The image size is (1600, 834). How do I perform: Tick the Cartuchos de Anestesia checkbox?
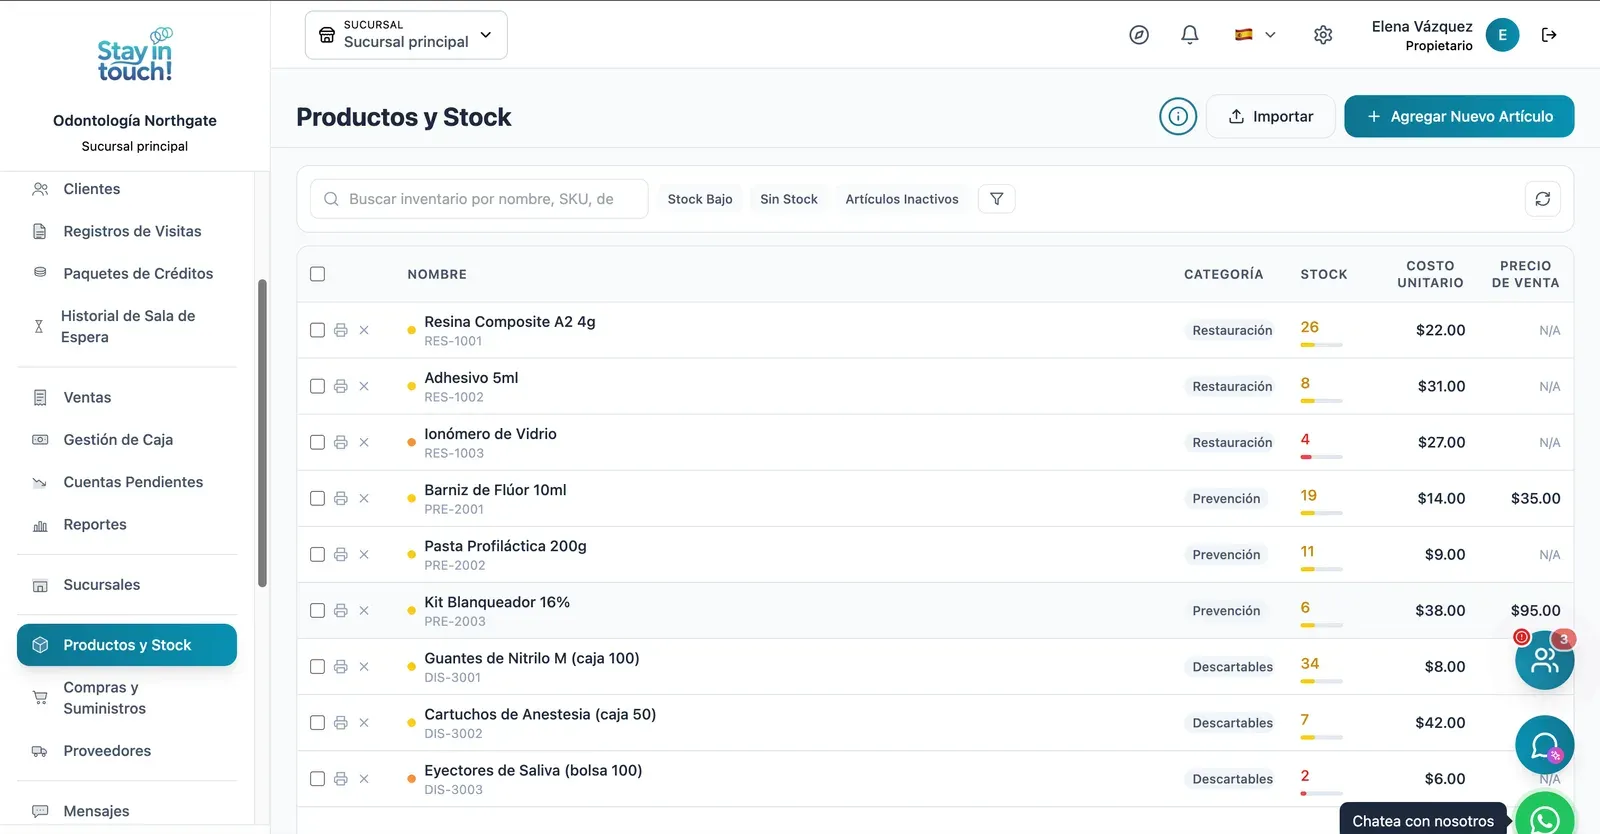tap(318, 722)
